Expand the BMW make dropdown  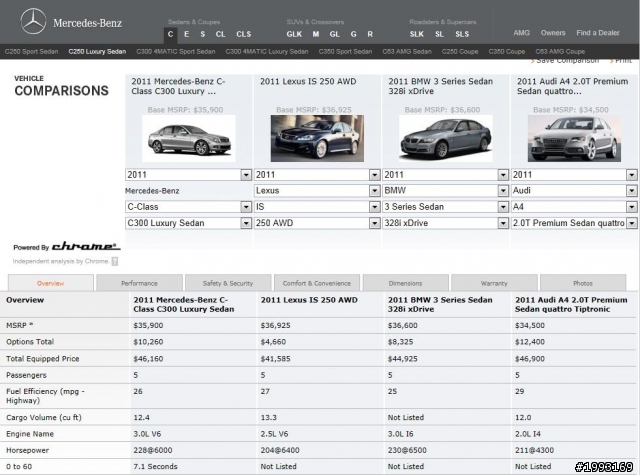tap(446, 191)
